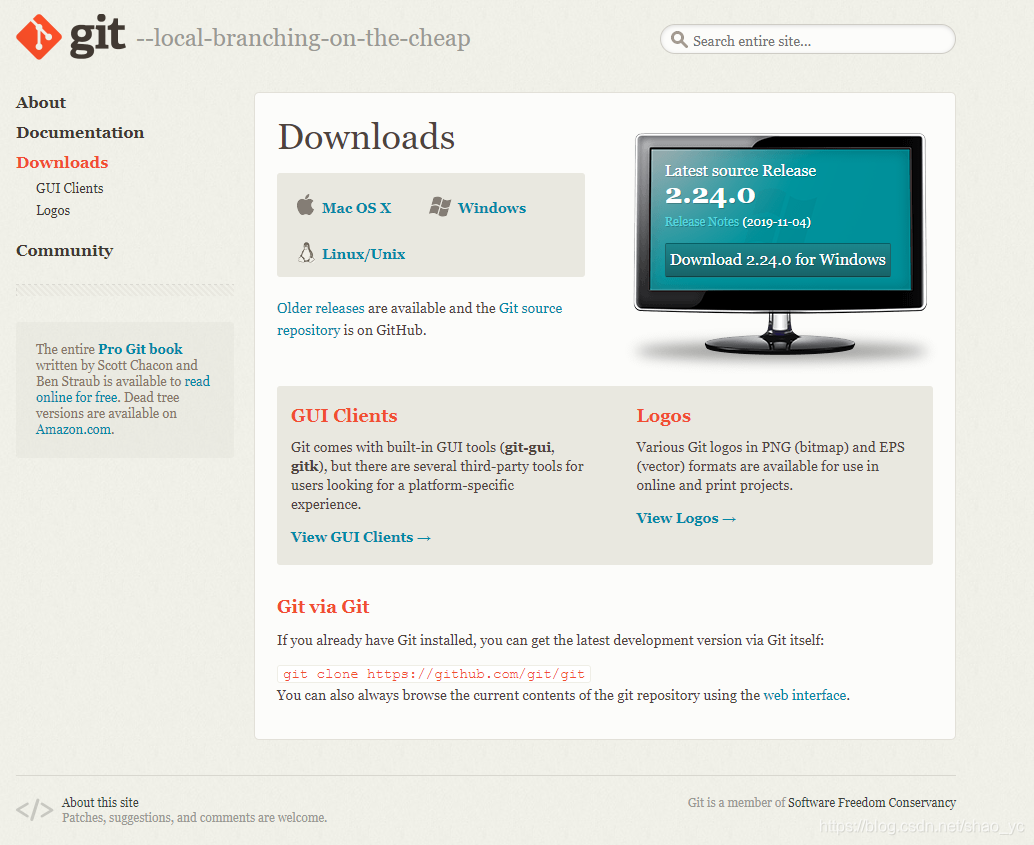This screenshot has width=1034, height=845.
Task: Click the git clone command text
Action: pyautogui.click(x=434, y=673)
